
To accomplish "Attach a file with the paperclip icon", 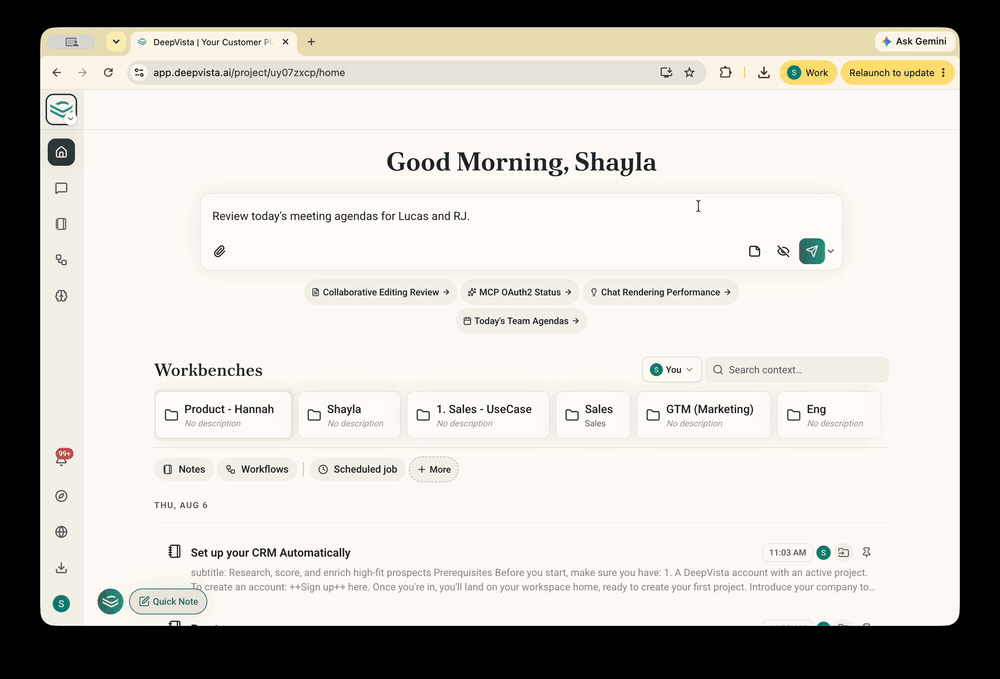I will [x=219, y=251].
